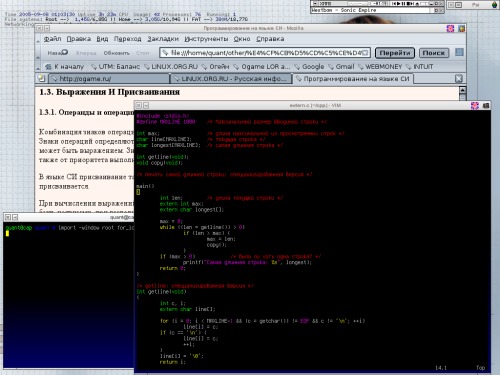Click the return 0; line in VIM
This screenshot has width=500, height=375.
[173, 268]
